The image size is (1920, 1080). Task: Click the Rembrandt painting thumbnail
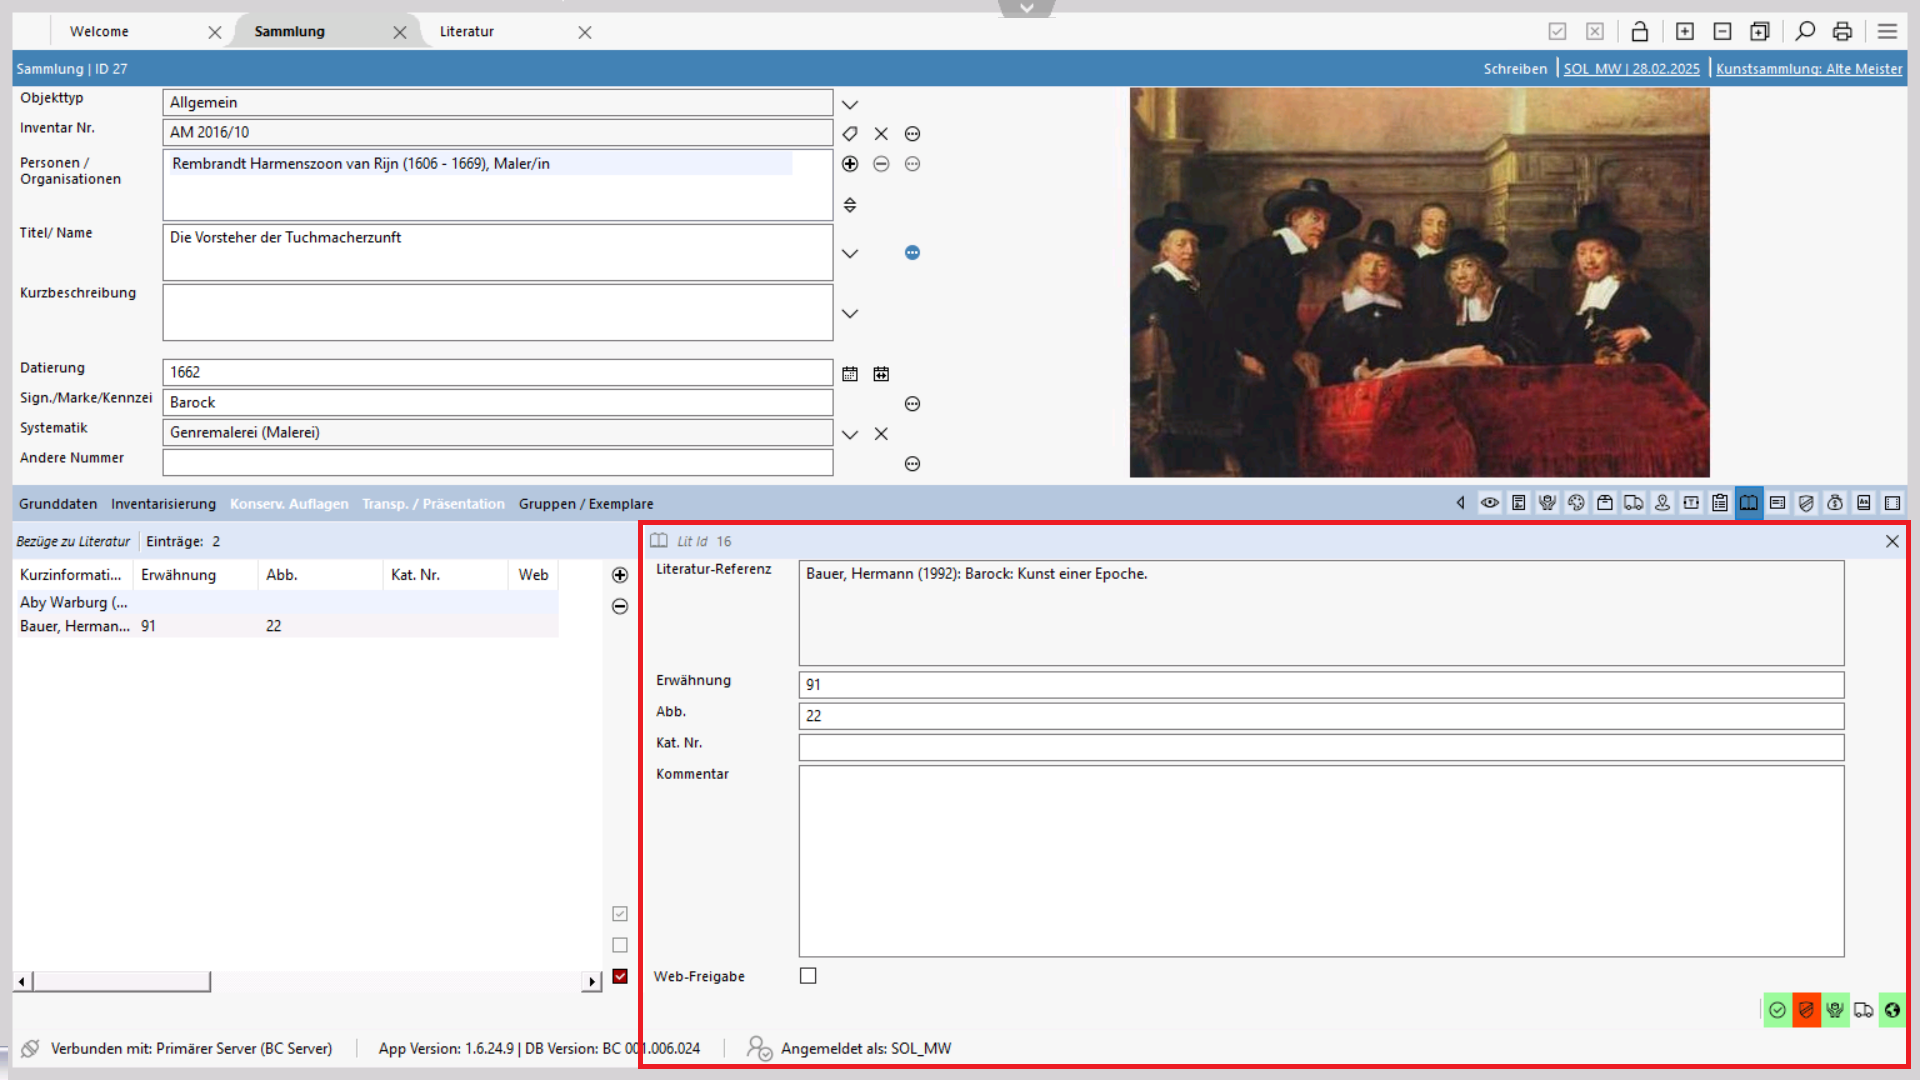coord(1419,282)
